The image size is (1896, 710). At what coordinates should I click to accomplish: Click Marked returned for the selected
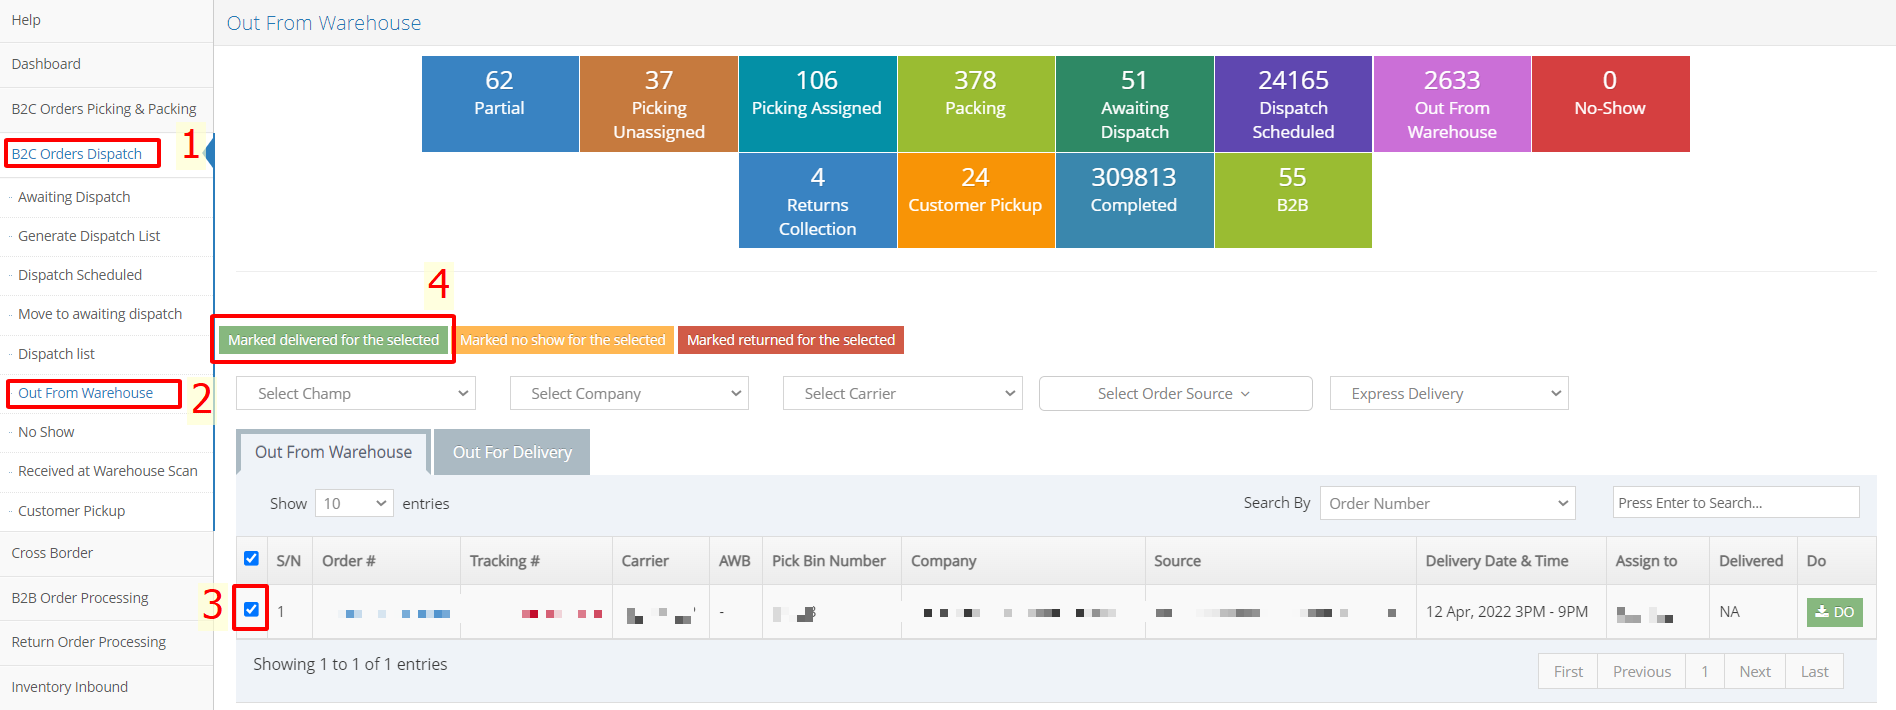click(790, 340)
